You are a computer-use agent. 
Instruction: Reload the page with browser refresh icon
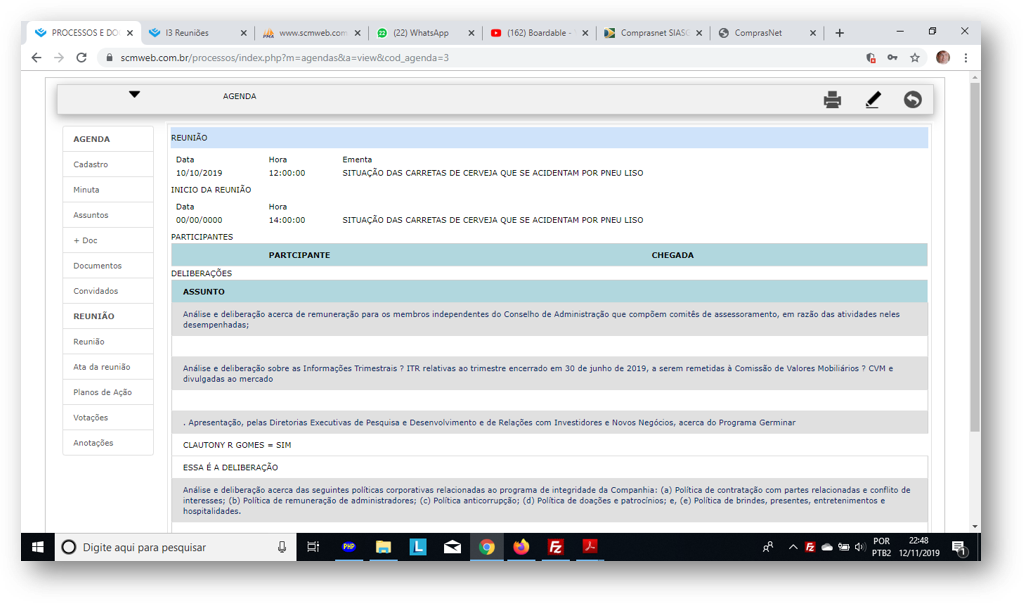pyautogui.click(x=81, y=58)
